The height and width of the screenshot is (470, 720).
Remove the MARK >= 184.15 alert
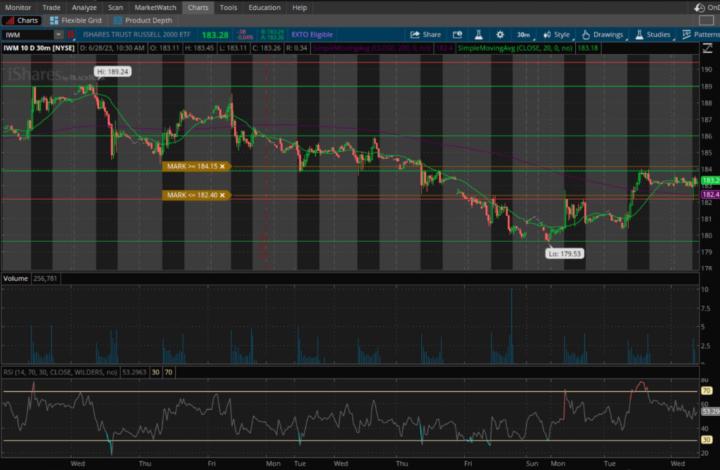(222, 166)
